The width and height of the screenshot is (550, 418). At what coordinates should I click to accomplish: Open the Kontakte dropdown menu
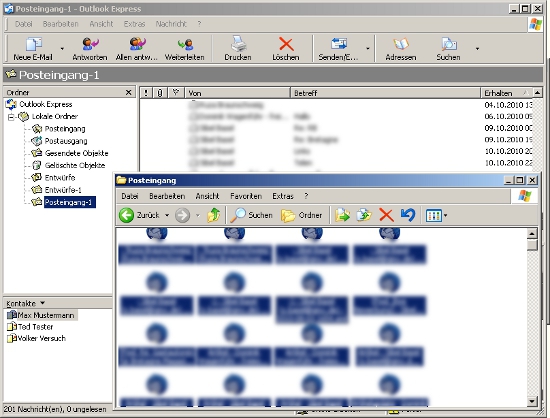42,303
